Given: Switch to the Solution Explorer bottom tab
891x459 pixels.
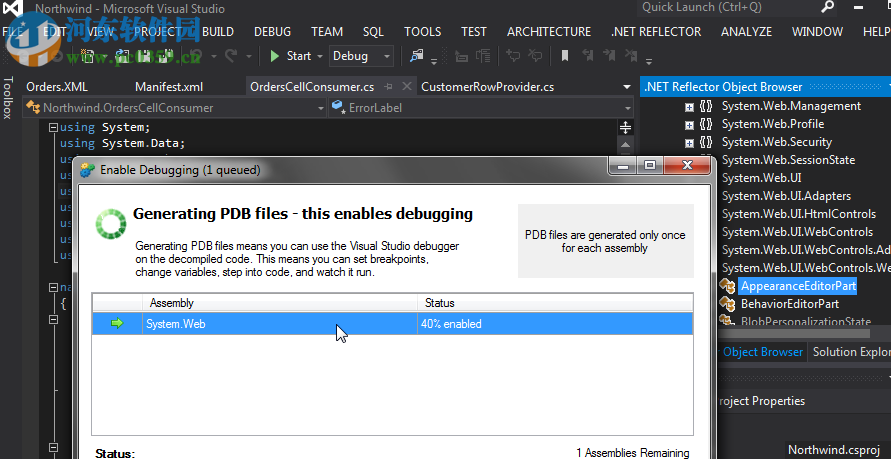Looking at the screenshot, I should coord(851,352).
